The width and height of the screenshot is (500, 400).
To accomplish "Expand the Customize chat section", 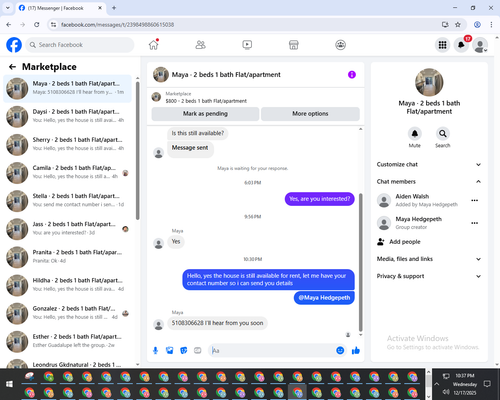I will pyautogui.click(x=429, y=164).
